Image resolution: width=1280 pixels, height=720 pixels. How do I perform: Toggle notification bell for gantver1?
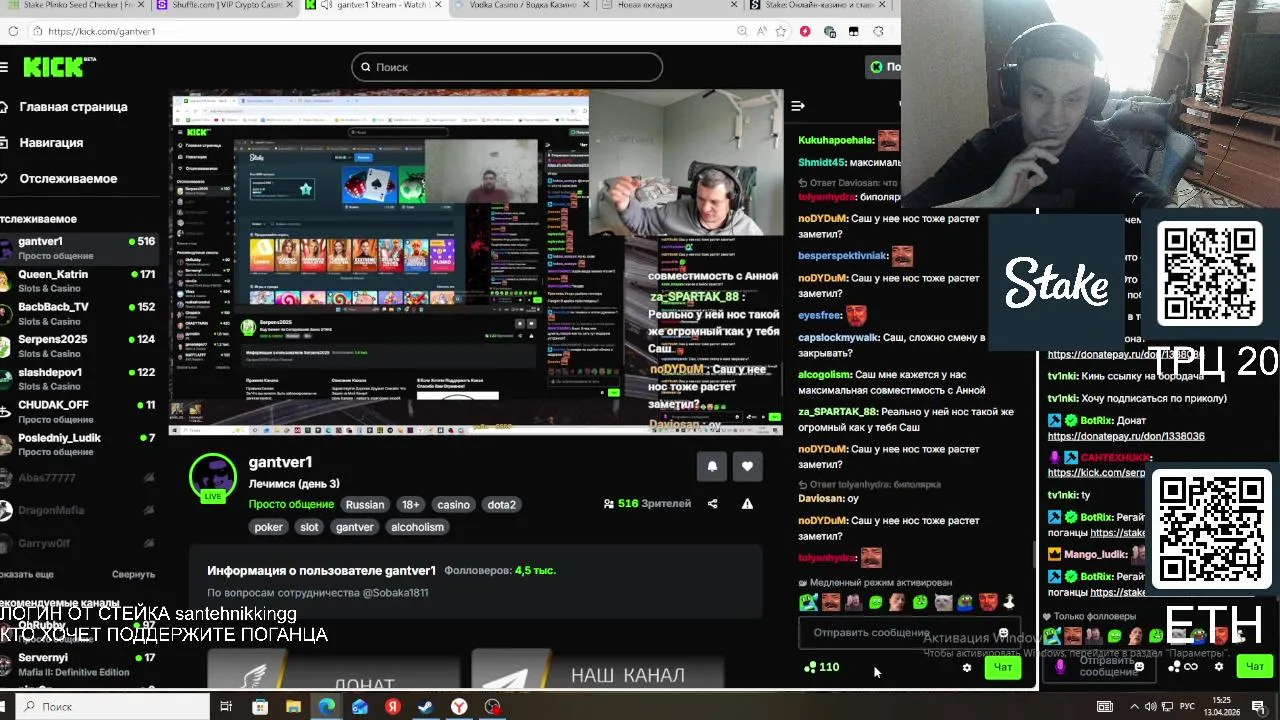tap(712, 466)
